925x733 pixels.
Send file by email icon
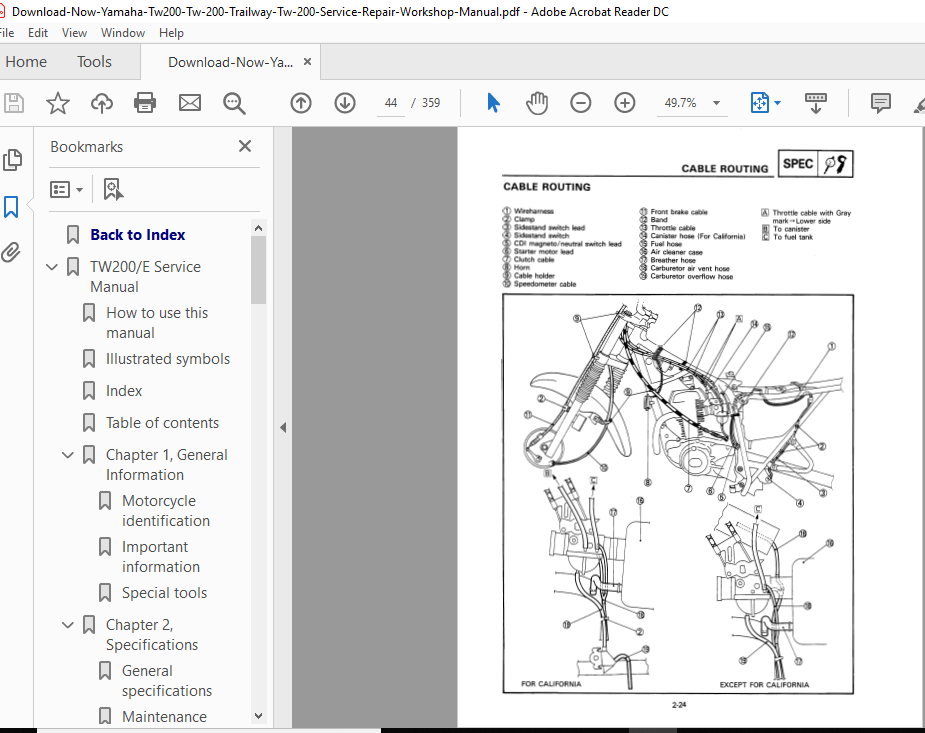[190, 103]
